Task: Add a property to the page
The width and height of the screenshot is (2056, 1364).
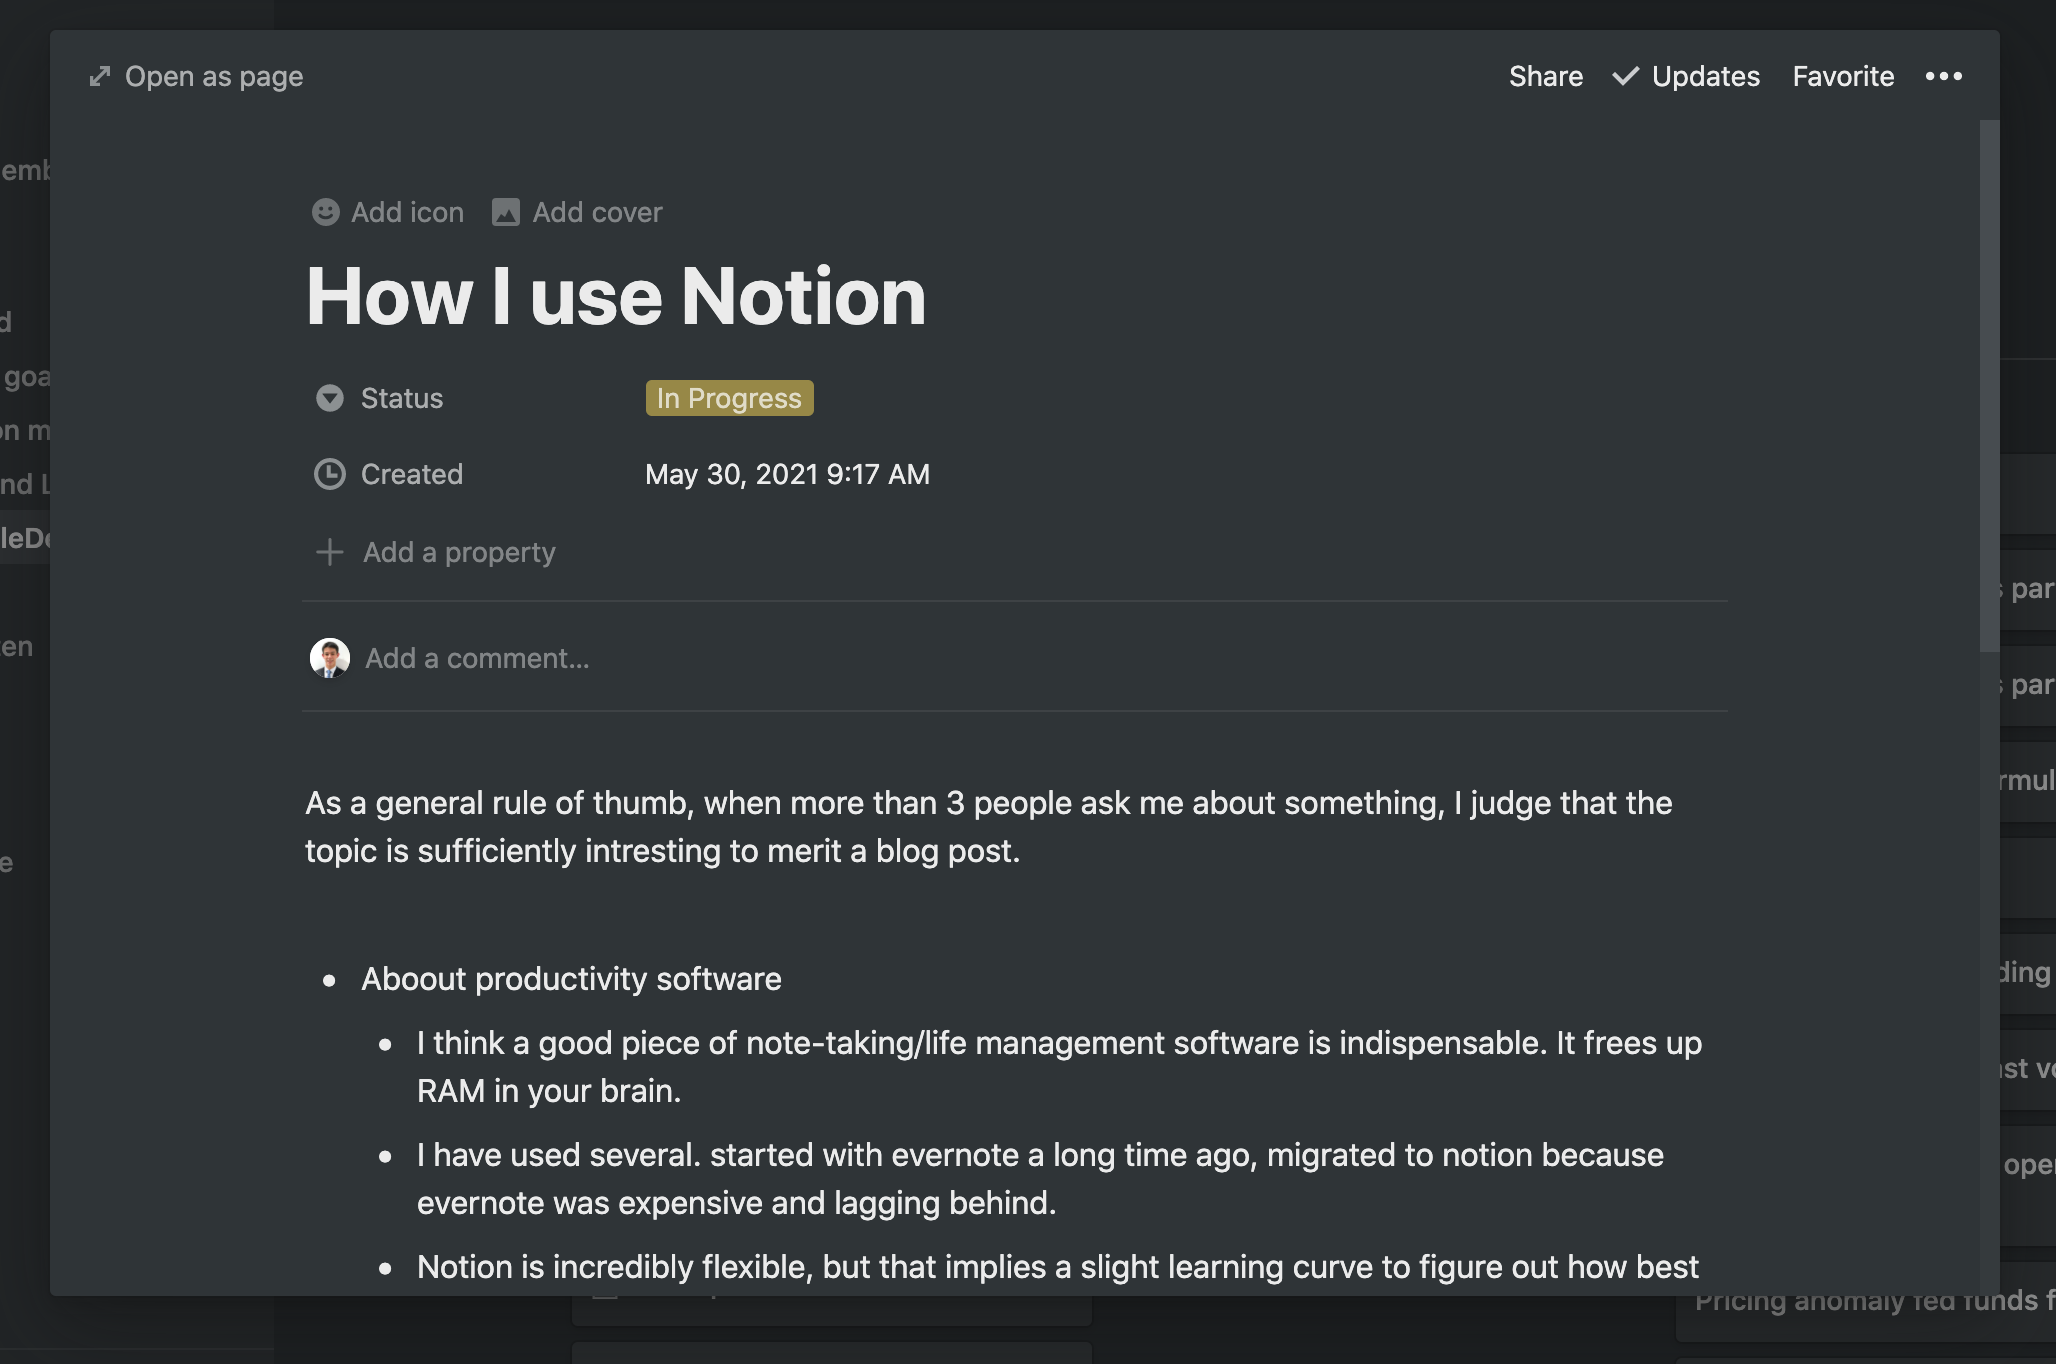Action: point(459,552)
